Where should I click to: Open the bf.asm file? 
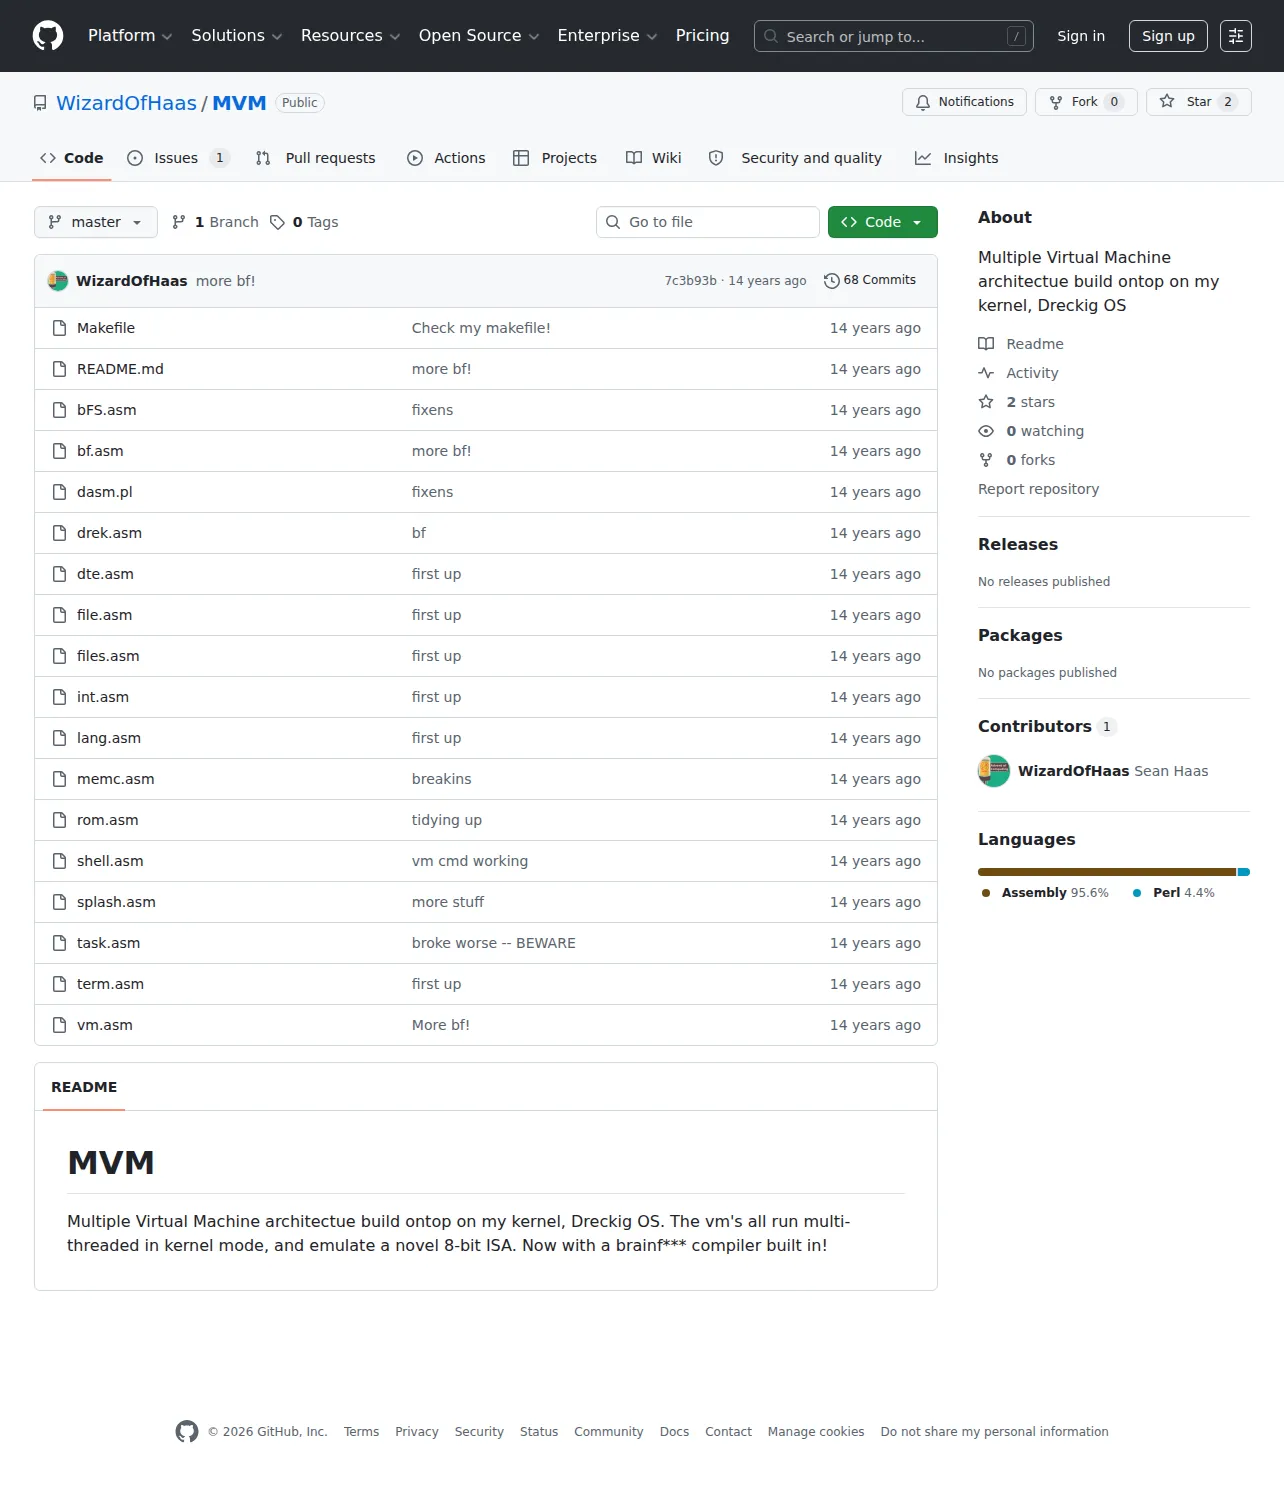(100, 451)
